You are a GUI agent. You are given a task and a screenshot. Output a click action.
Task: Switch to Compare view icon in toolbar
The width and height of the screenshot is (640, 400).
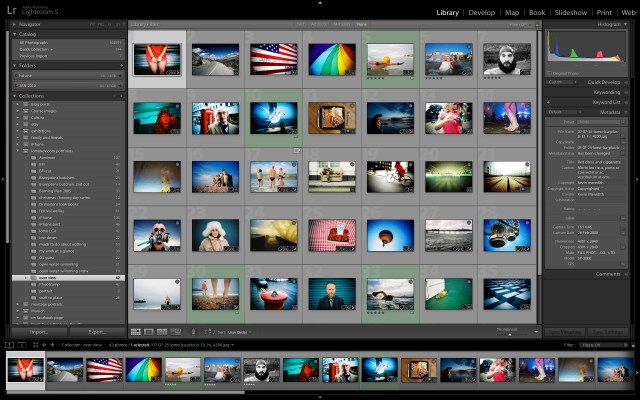[162, 332]
